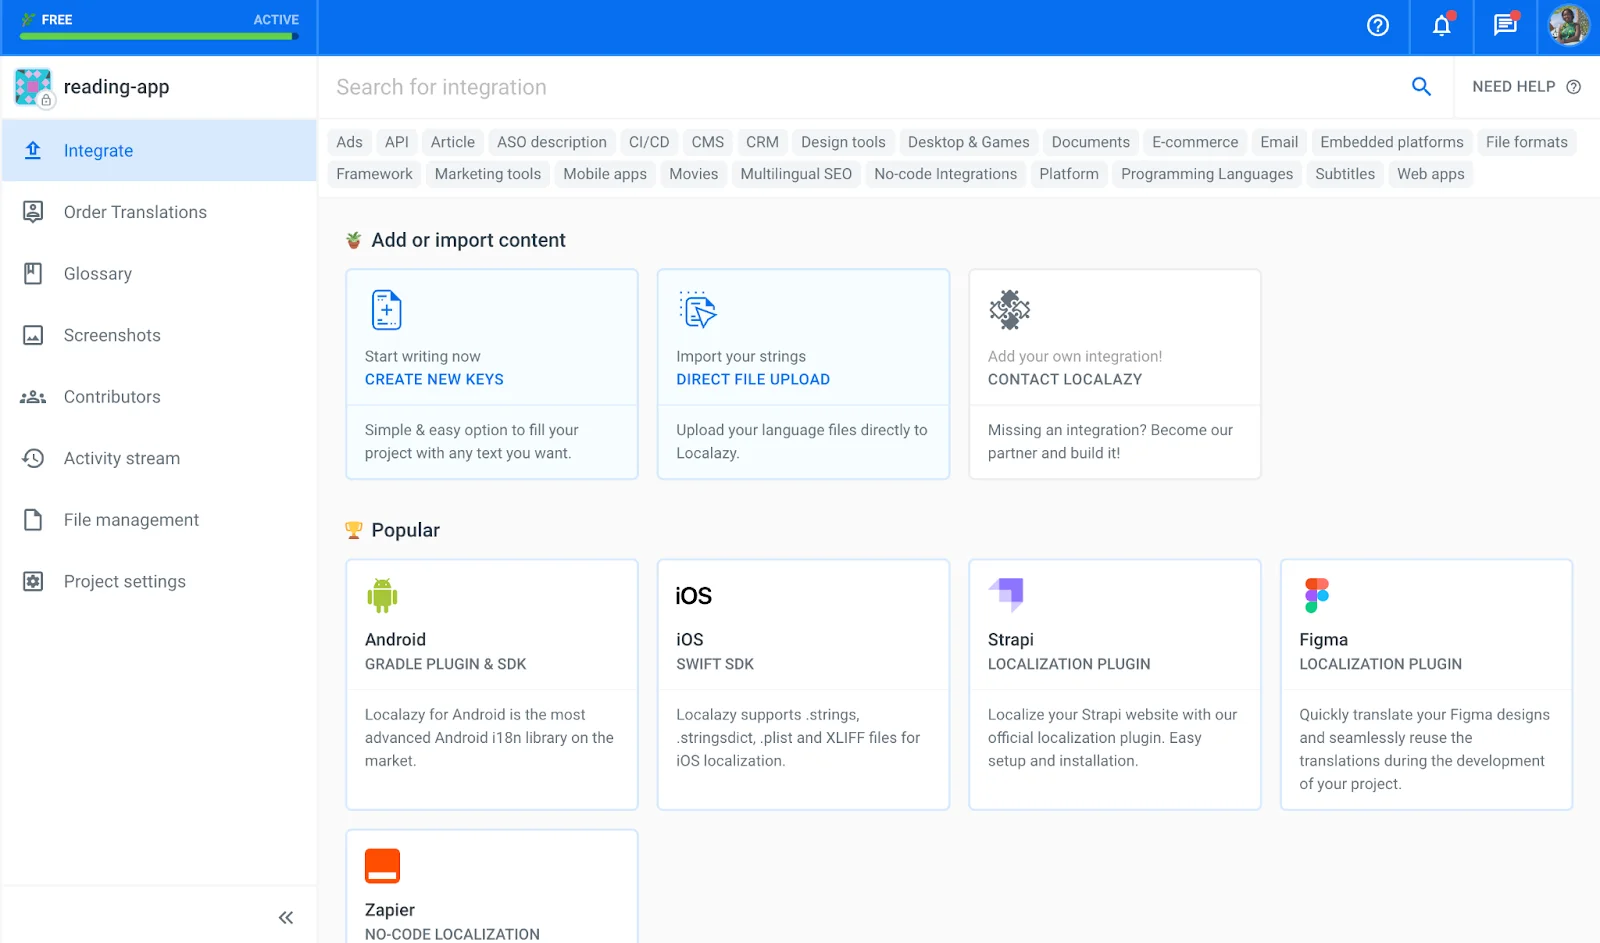Collapse the sidebar with double chevron
Viewport: 1600px width, 943px height.
(286, 917)
